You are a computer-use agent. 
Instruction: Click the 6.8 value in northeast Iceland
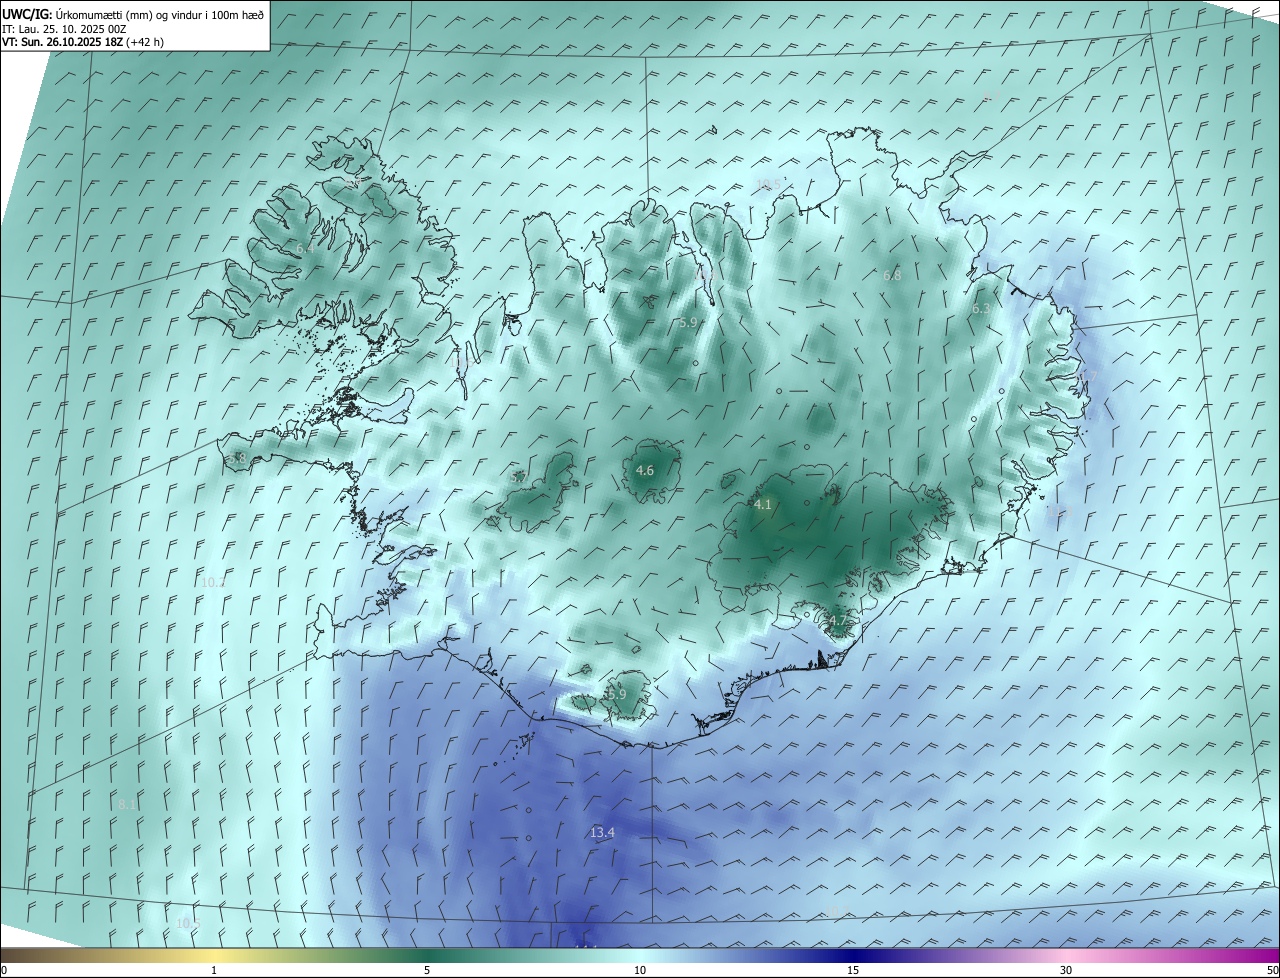(x=892, y=275)
